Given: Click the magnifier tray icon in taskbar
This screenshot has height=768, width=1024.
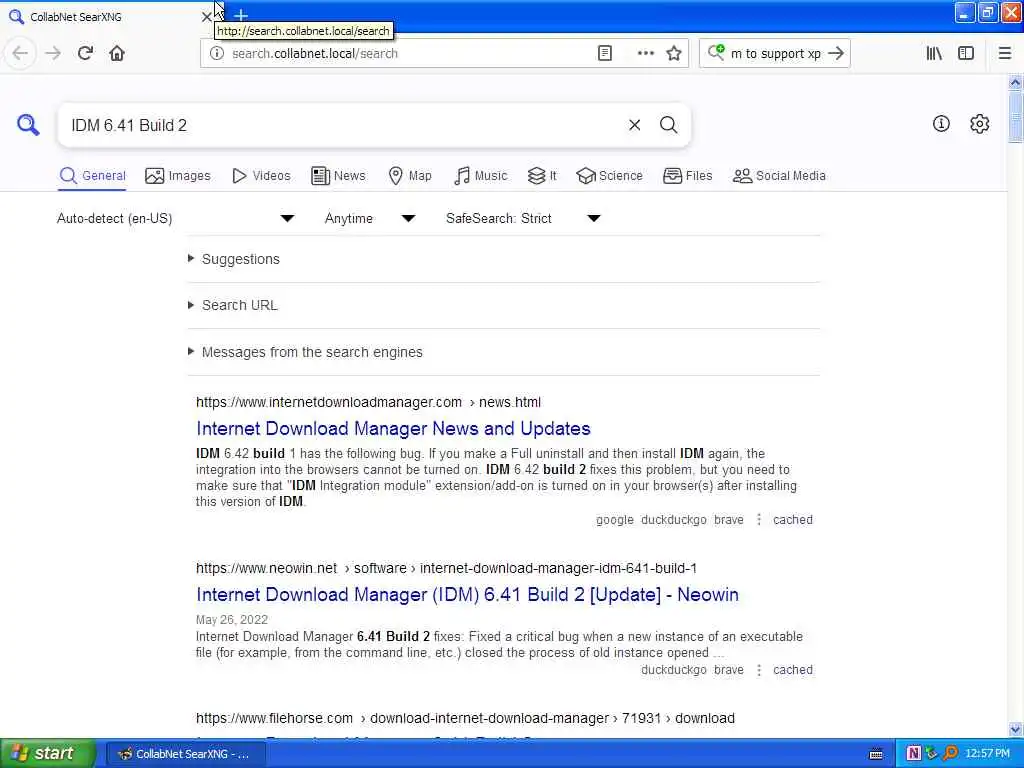Looking at the screenshot, I should (950, 753).
